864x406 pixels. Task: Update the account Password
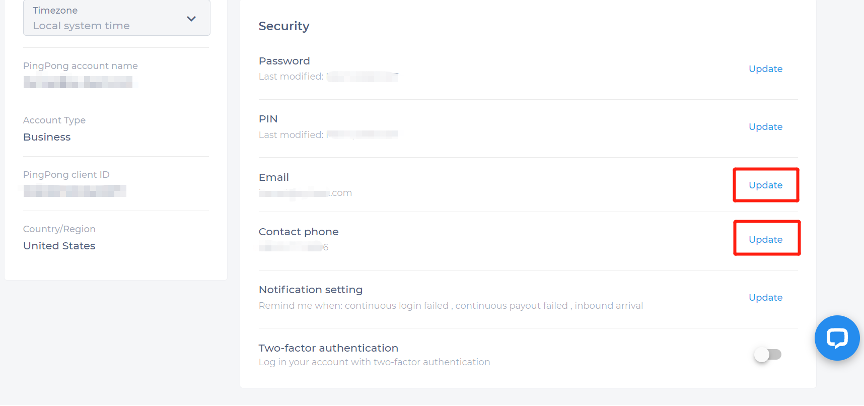coord(765,69)
